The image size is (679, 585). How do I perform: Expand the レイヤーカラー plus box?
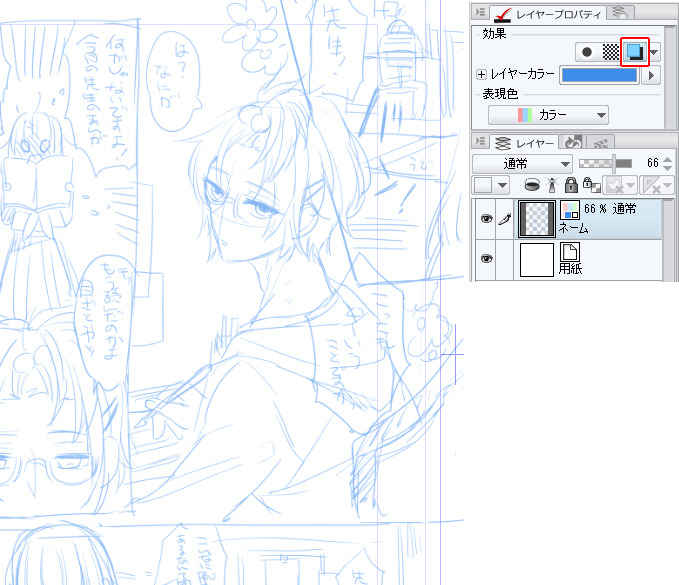coord(481,74)
